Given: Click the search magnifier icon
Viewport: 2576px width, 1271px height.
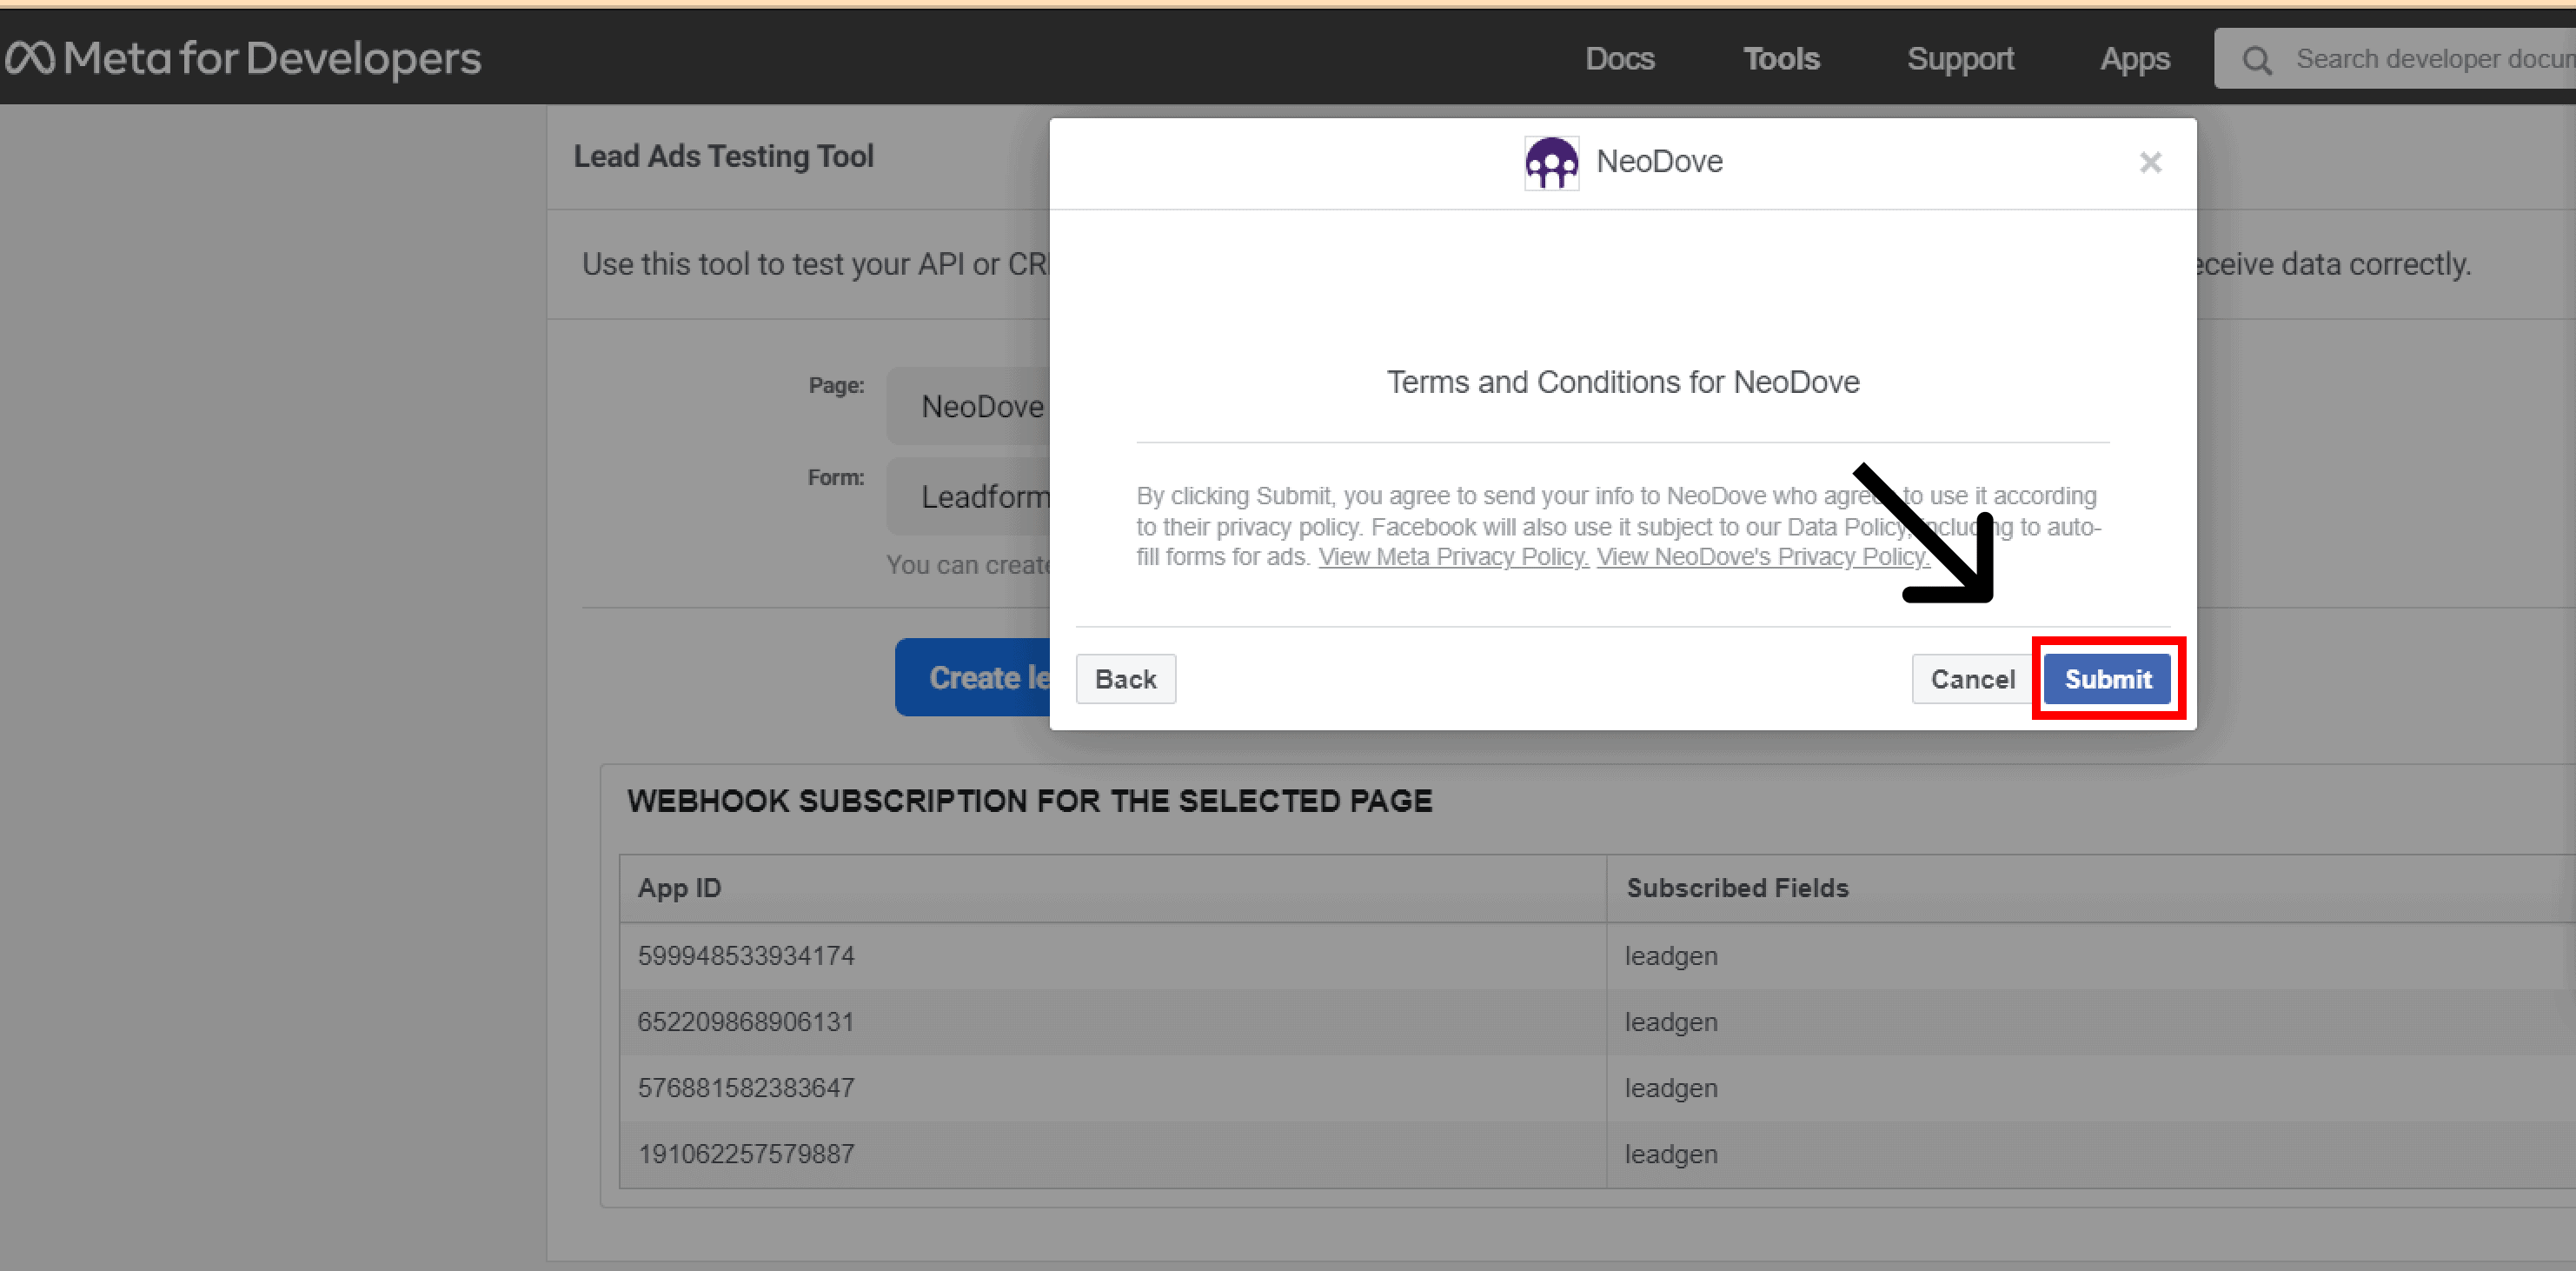Looking at the screenshot, I should pos(2257,59).
